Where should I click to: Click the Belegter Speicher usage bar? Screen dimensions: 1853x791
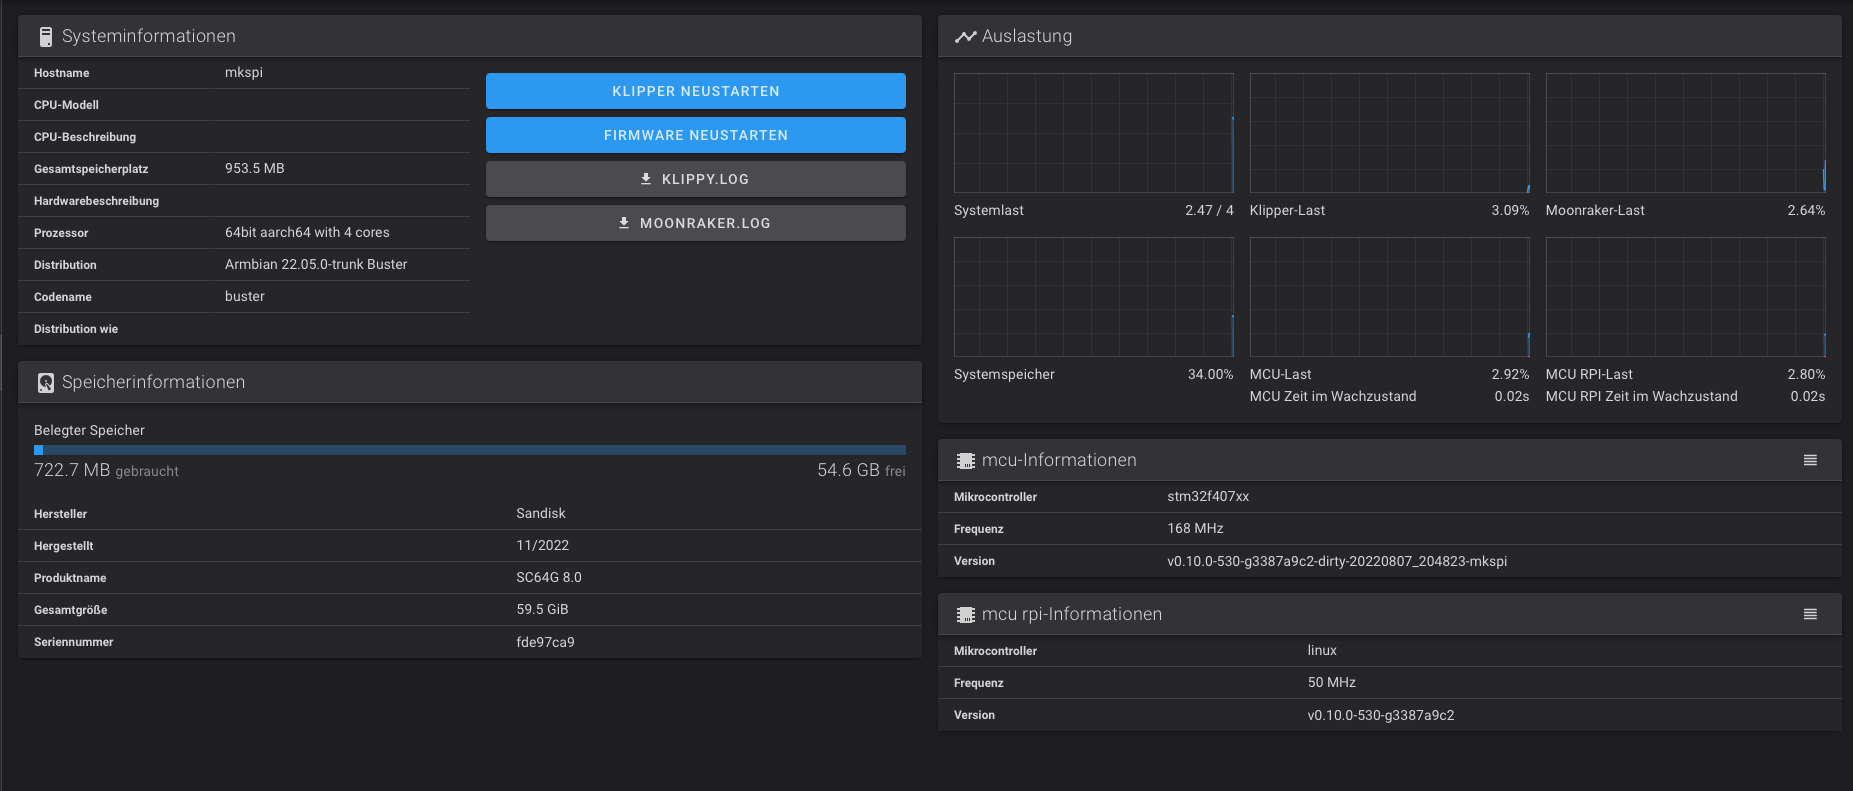click(x=470, y=450)
